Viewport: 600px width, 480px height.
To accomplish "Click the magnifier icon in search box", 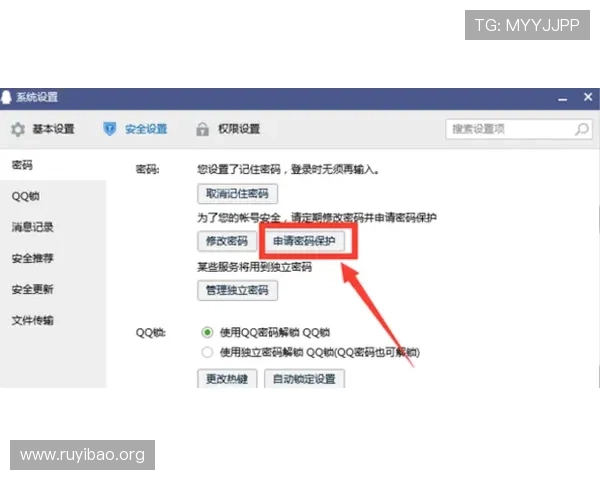I will pyautogui.click(x=582, y=129).
